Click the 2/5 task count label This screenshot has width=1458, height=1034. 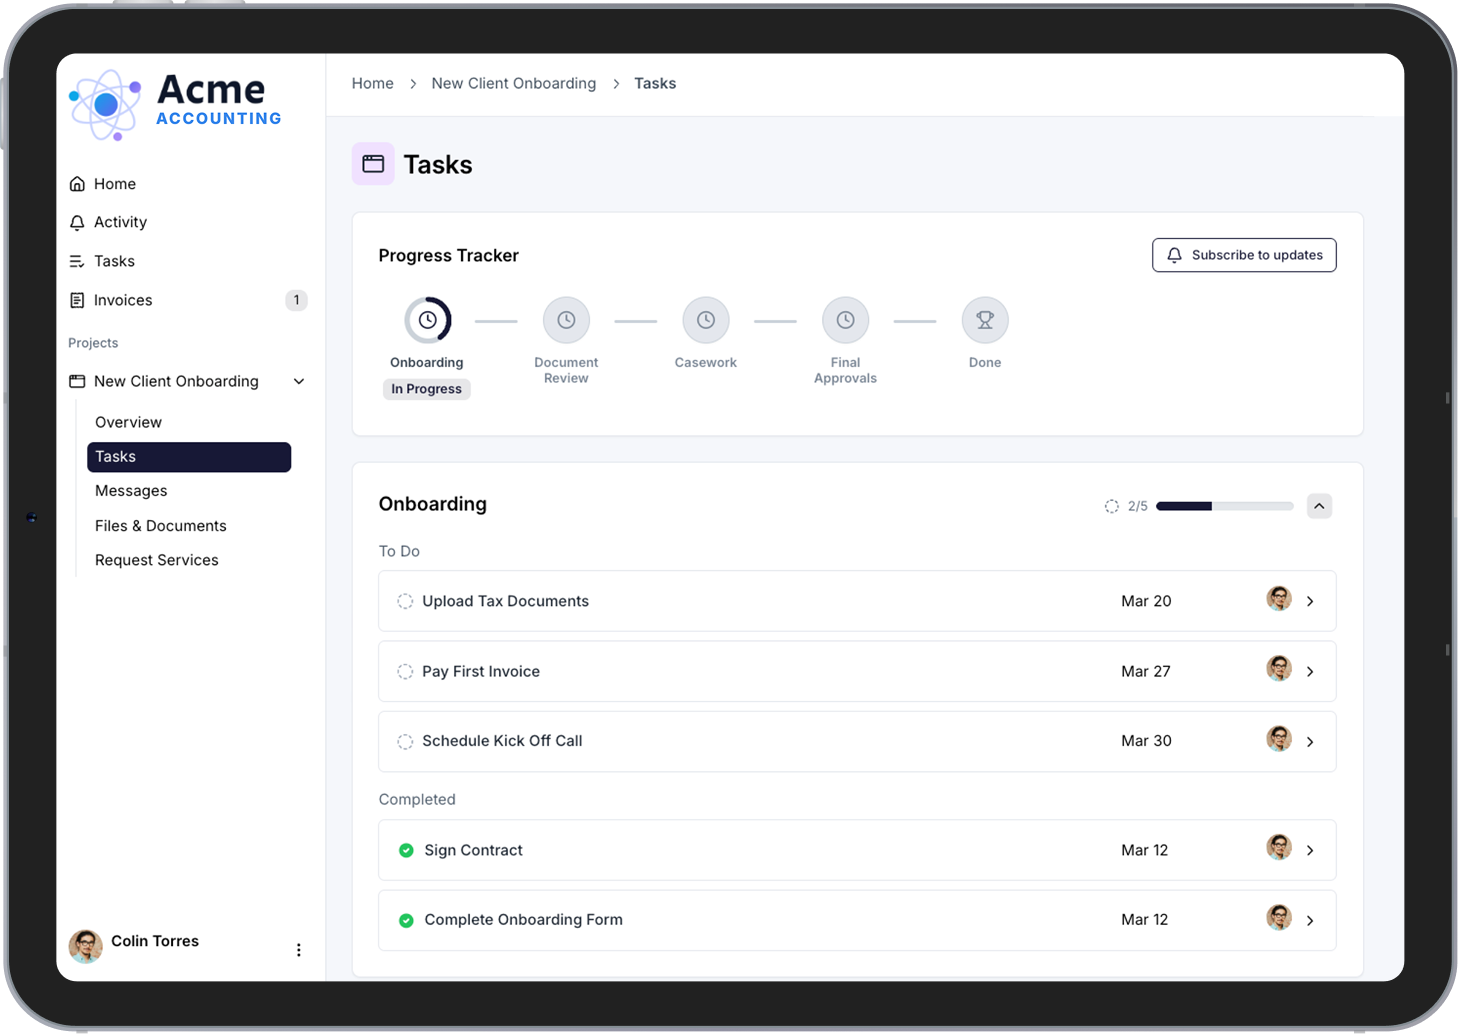pyautogui.click(x=1138, y=506)
